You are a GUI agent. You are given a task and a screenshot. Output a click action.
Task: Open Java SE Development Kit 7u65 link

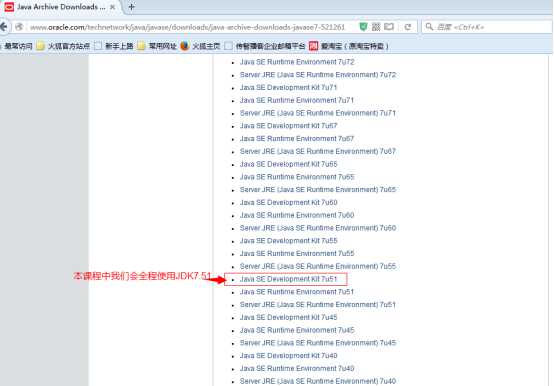click(288, 164)
